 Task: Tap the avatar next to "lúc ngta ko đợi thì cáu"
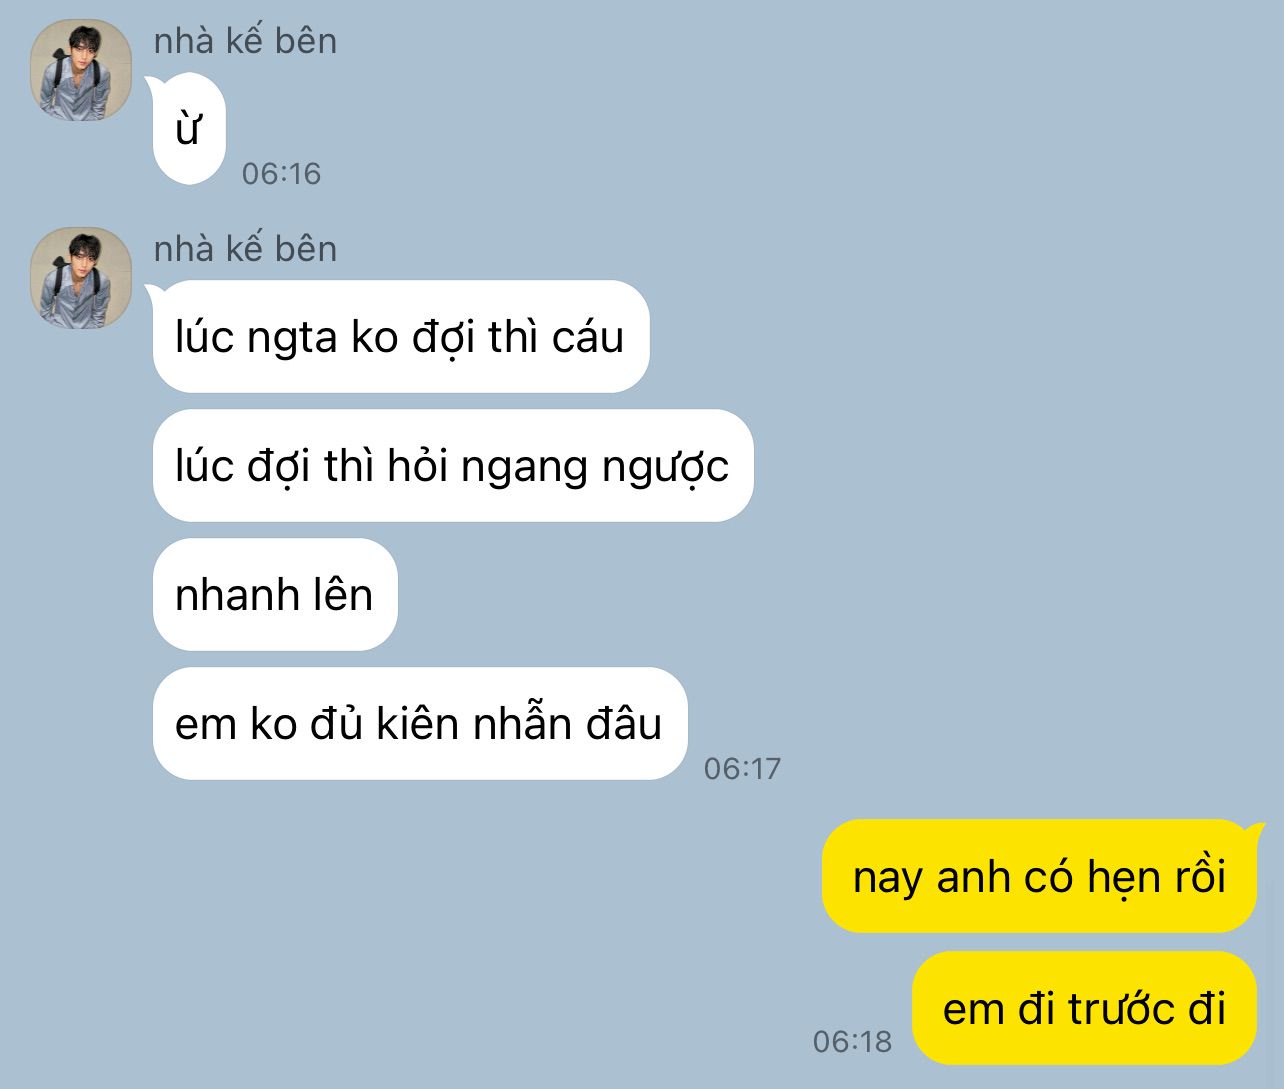tap(81, 278)
